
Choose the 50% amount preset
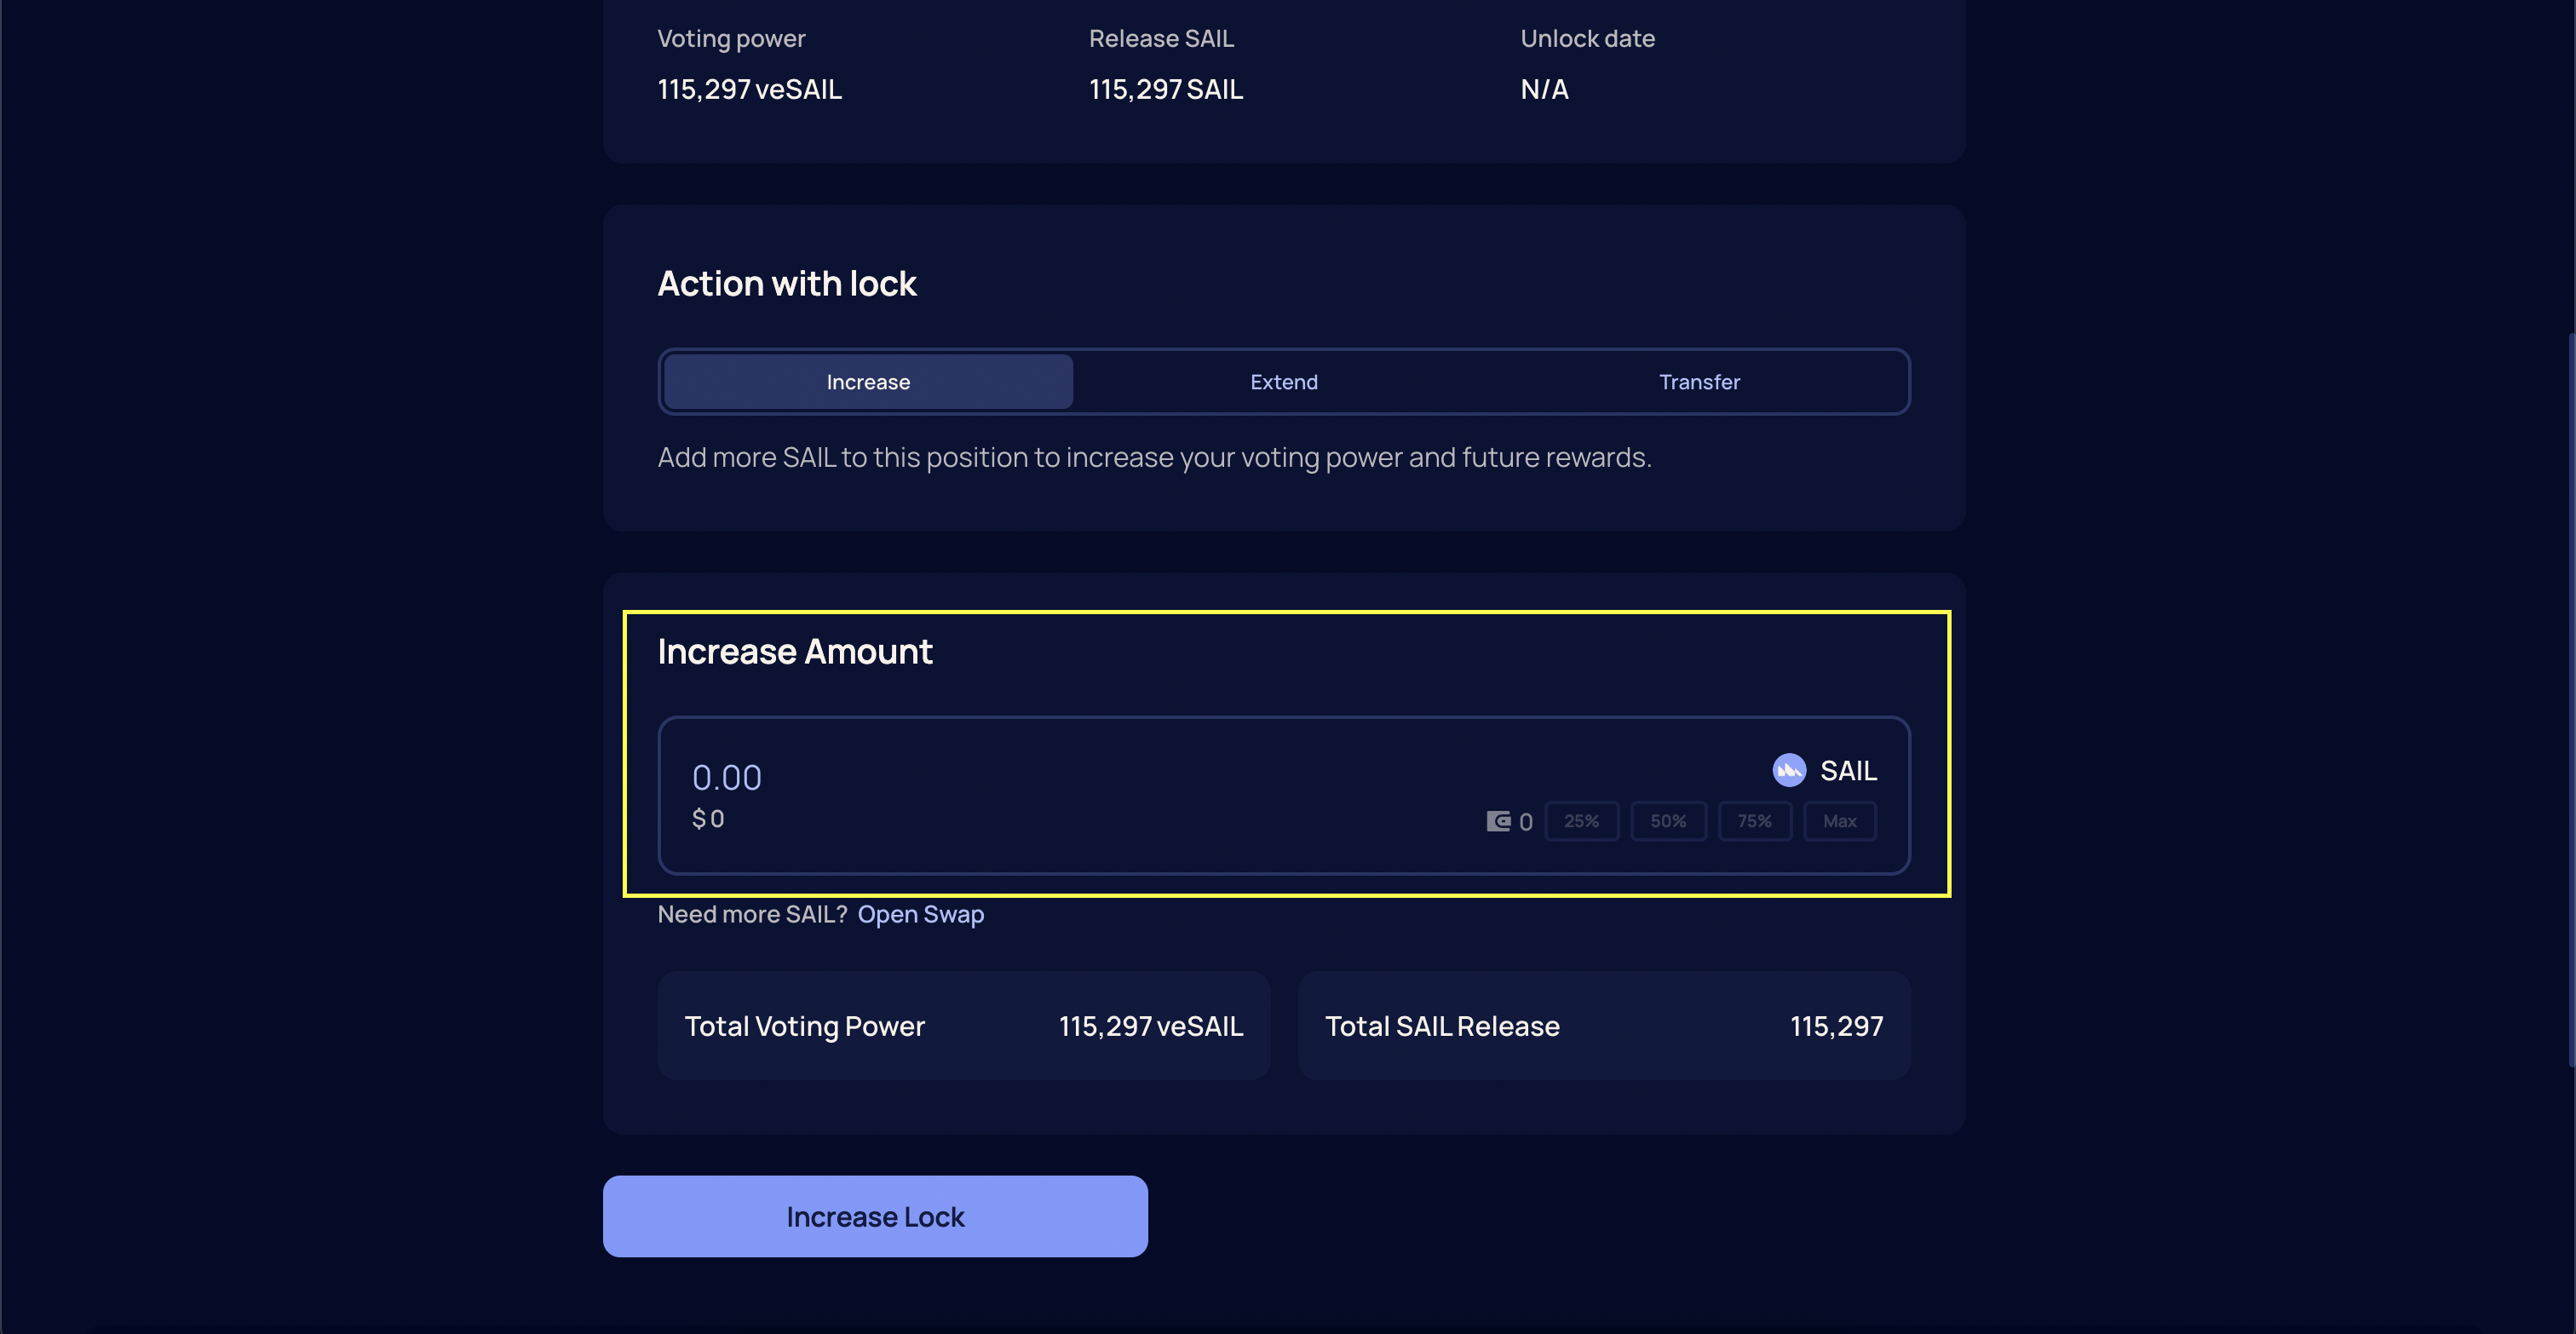pos(1668,821)
